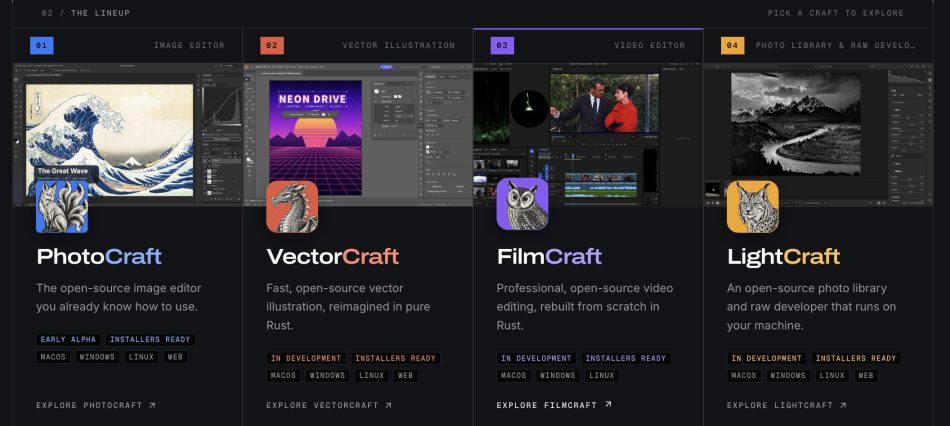Open the black-and-white mountain river screenshot
Image resolution: width=950 pixels, height=426 pixels.
coord(819,135)
